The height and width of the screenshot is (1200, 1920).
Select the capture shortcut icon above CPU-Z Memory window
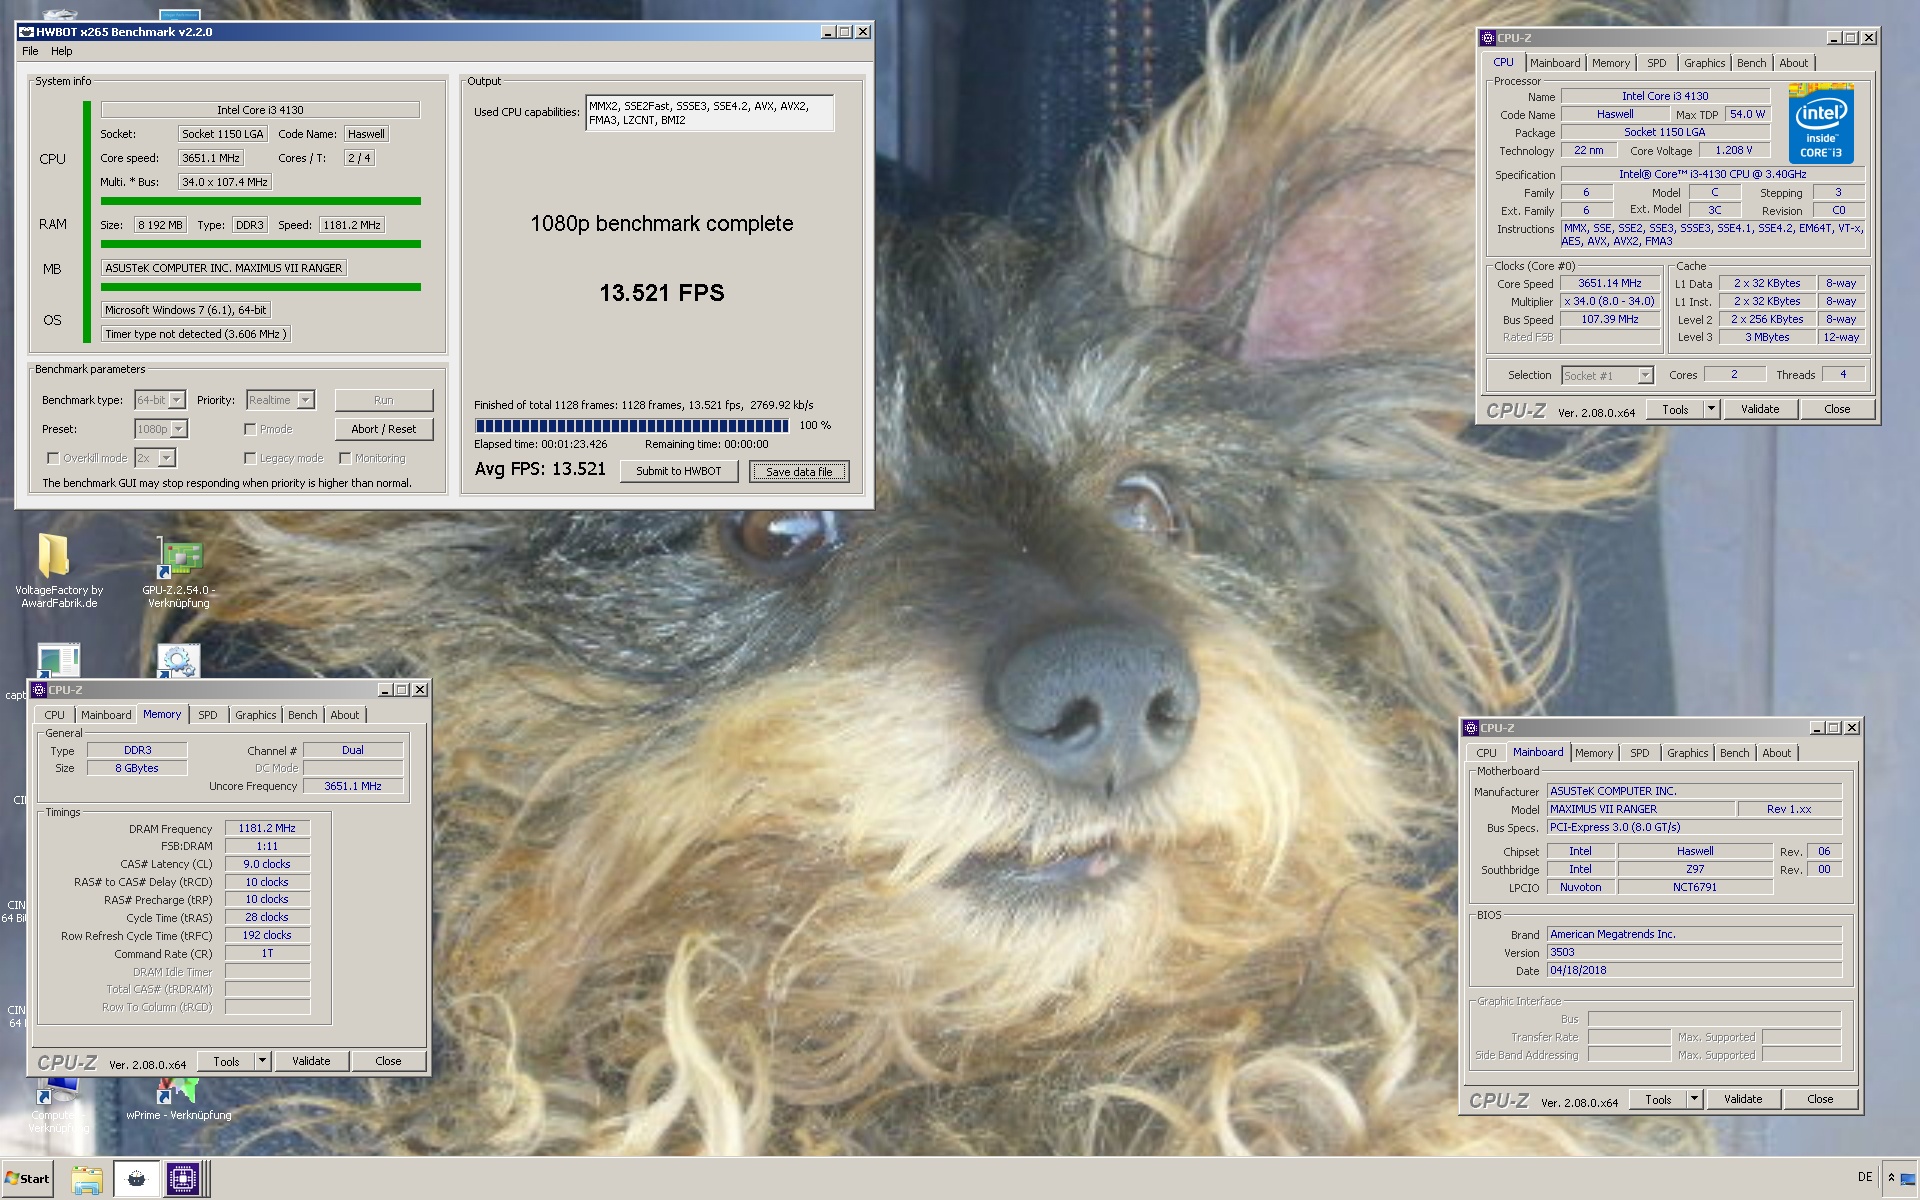click(x=58, y=661)
